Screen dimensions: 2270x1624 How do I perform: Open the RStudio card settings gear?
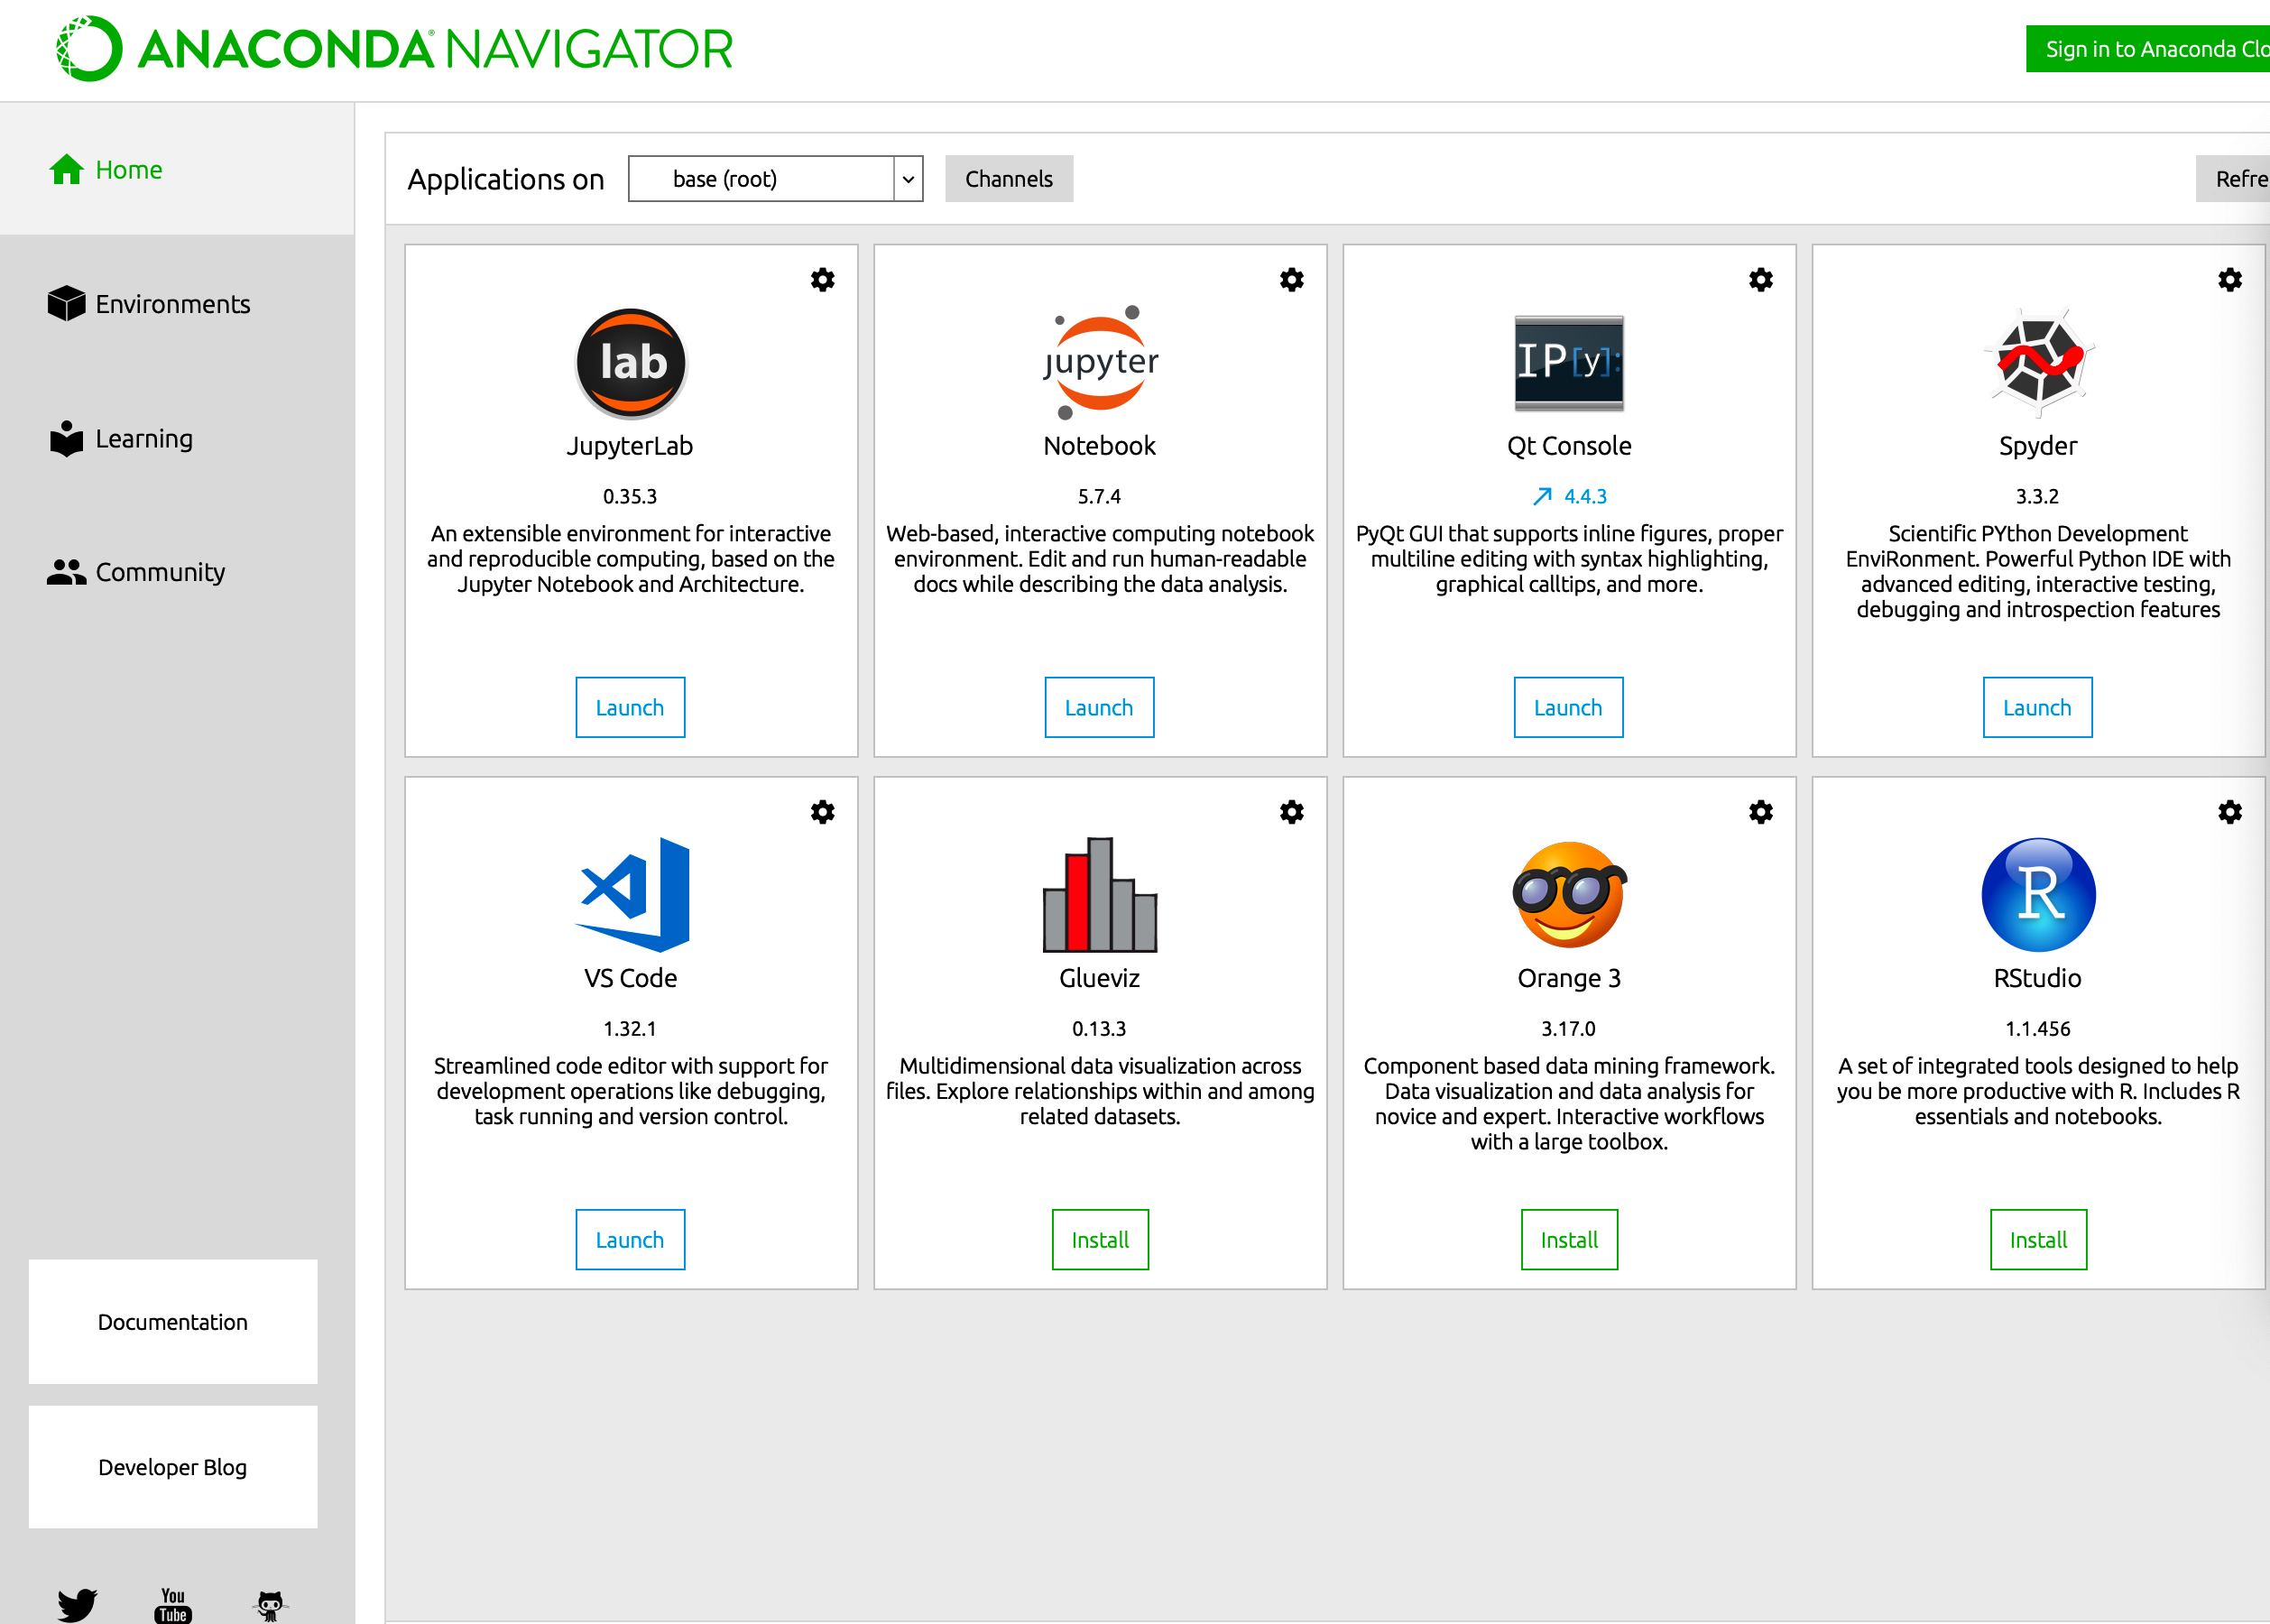pyautogui.click(x=2229, y=812)
